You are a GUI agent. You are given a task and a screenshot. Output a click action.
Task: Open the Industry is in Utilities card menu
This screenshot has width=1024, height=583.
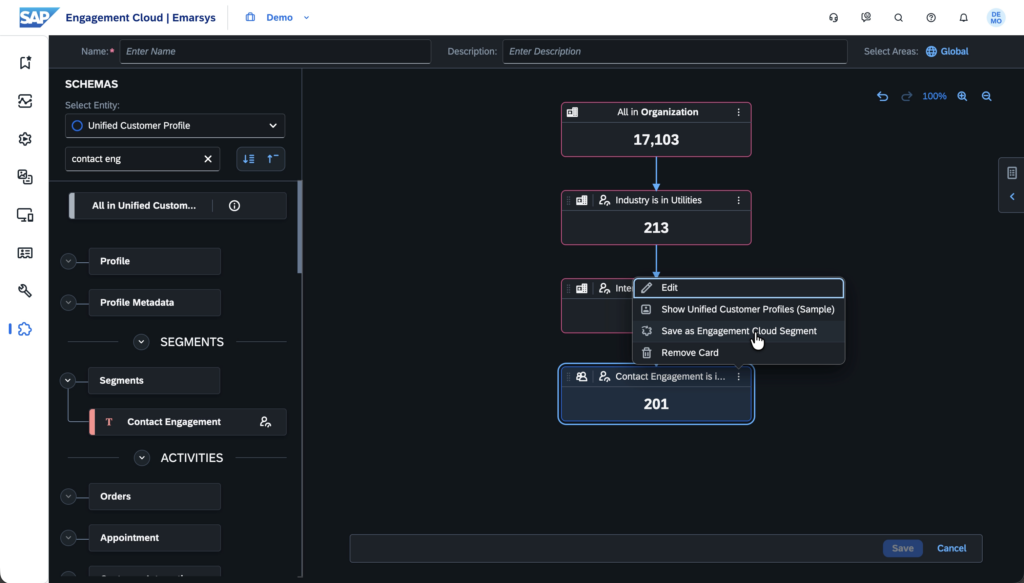tap(739, 200)
